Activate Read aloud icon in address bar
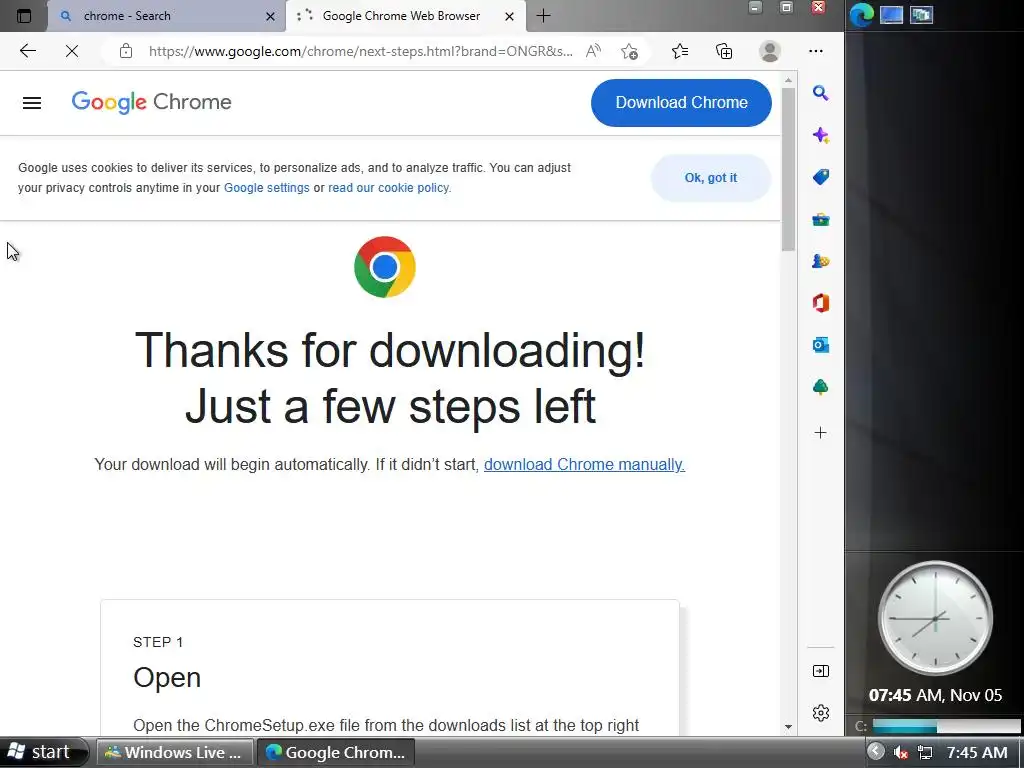This screenshot has height=768, width=1024. [x=593, y=51]
